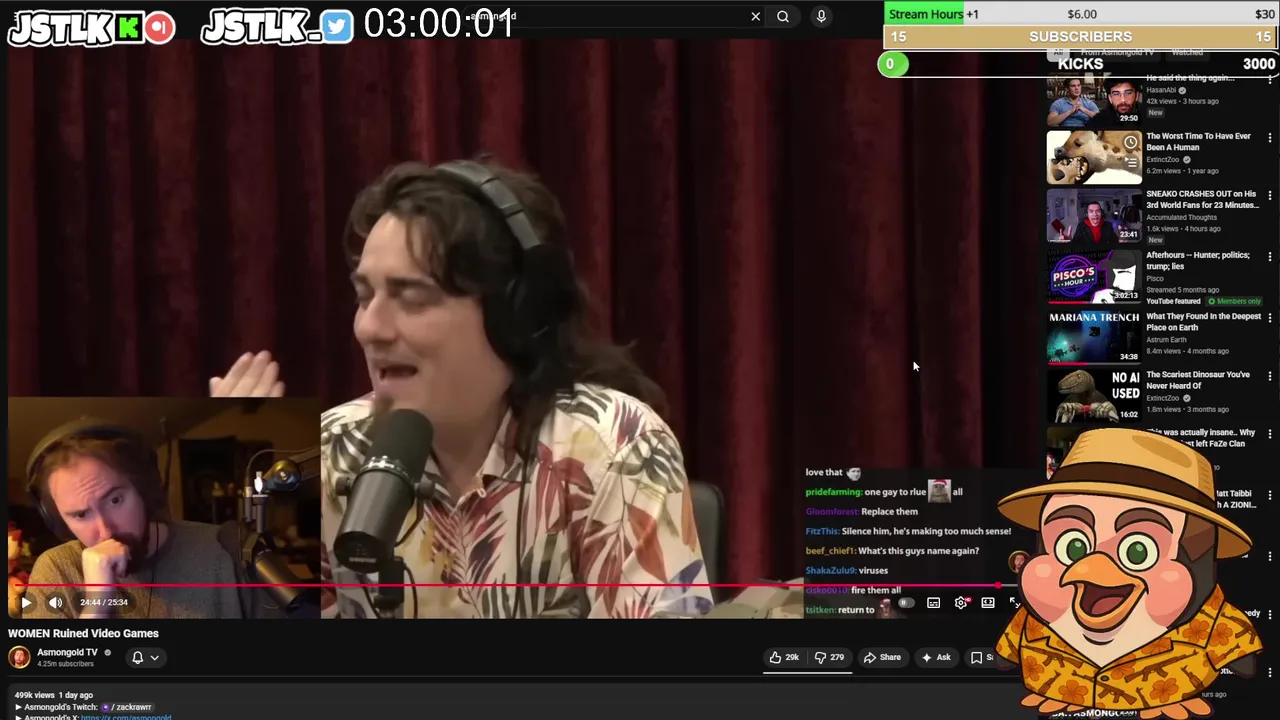Click the 'NO AI USED' dinosaur thumbnail
1280x720 pixels.
tap(1094, 394)
